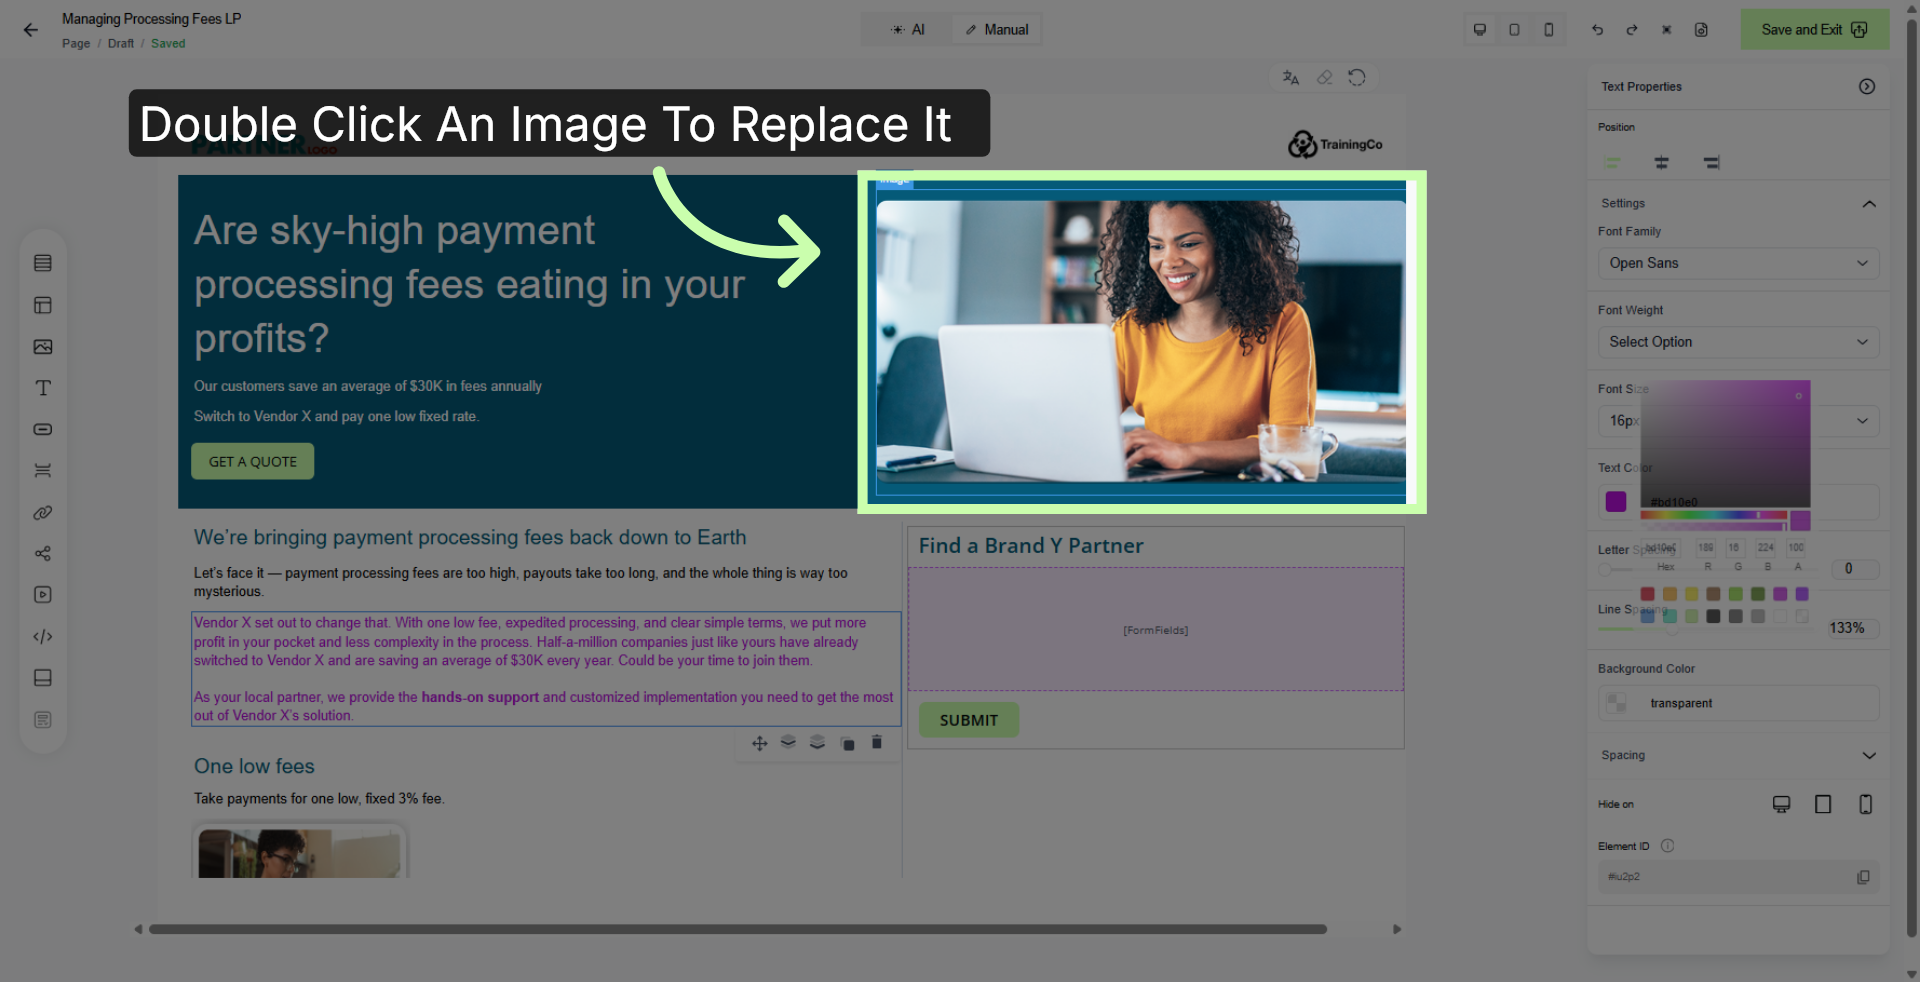1920x982 pixels.
Task: Click the eraser clear-formatting icon above canvas
Action: [x=1324, y=78]
